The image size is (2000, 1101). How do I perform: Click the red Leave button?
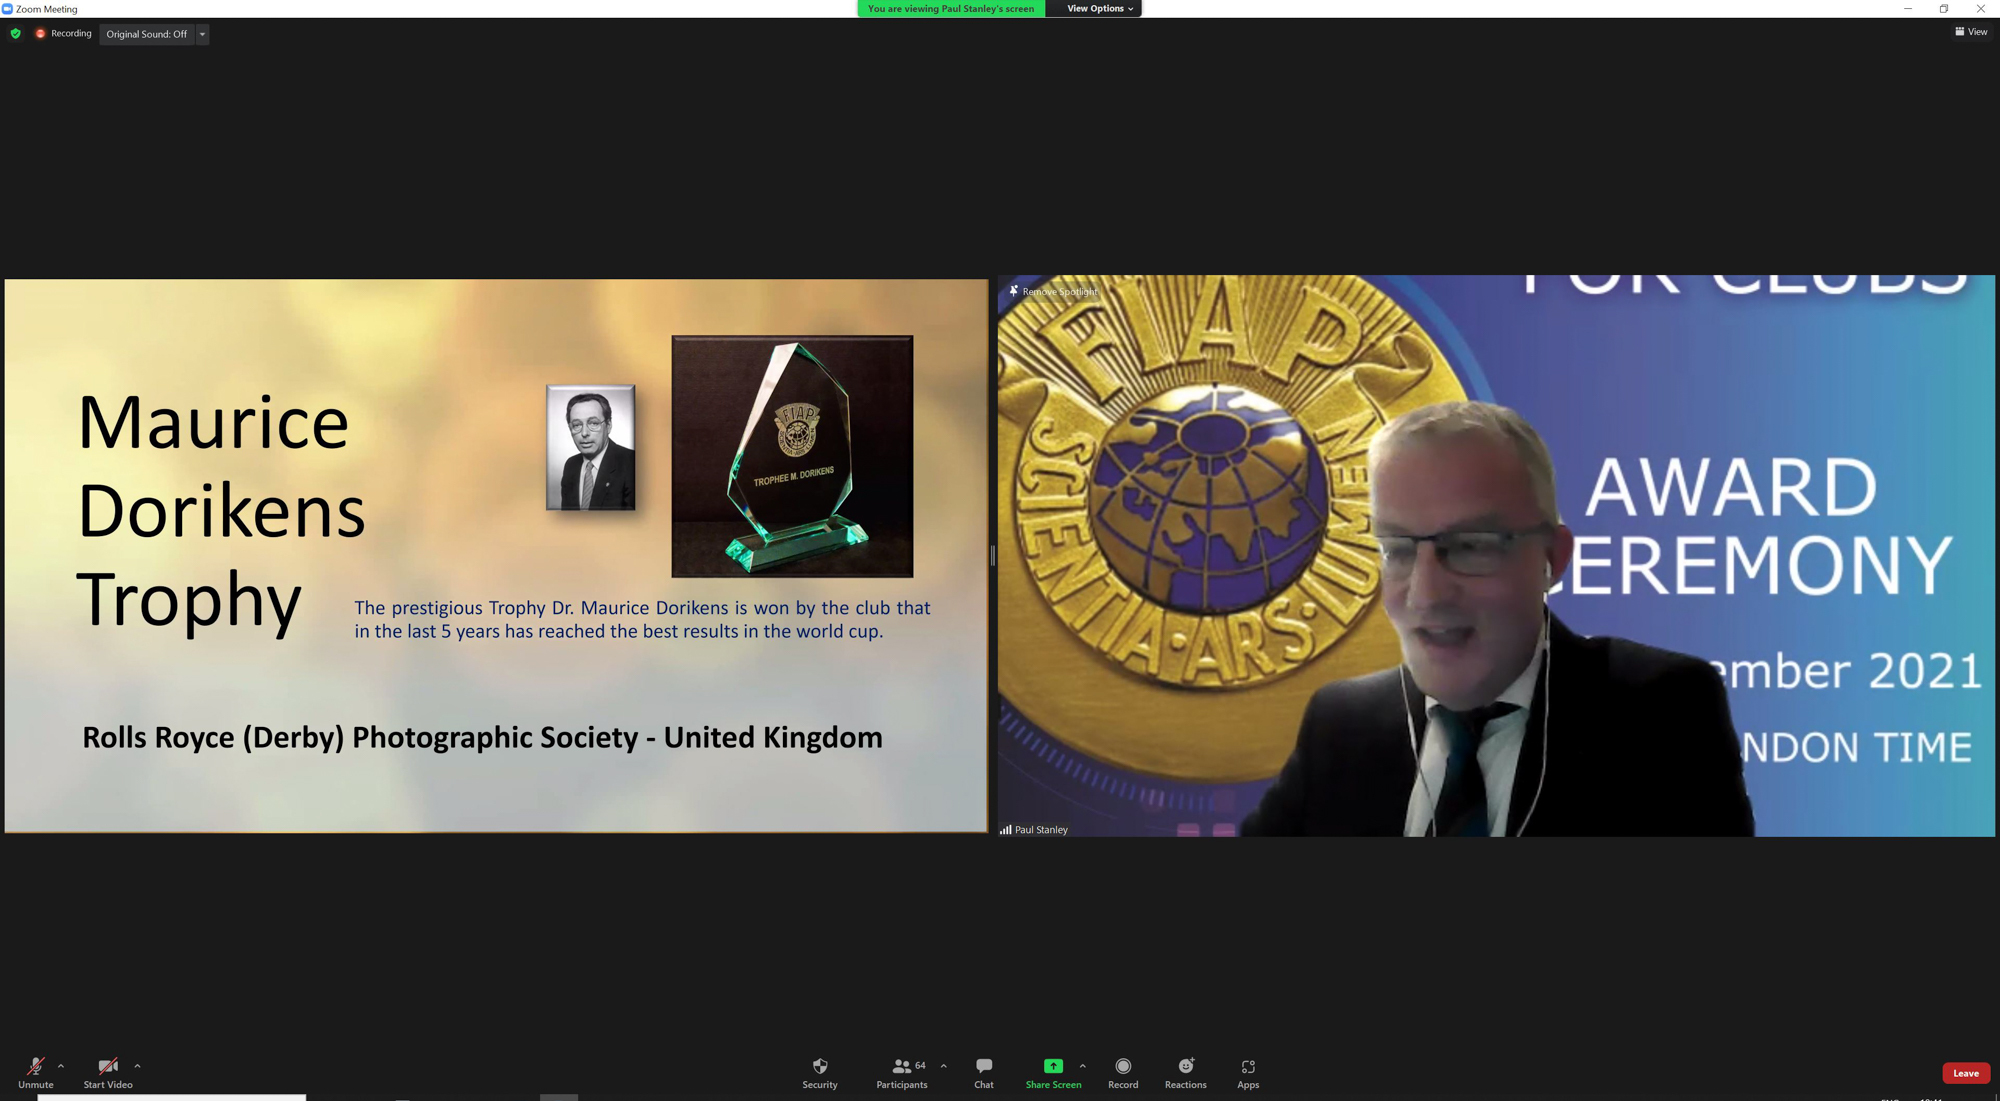tap(1966, 1073)
